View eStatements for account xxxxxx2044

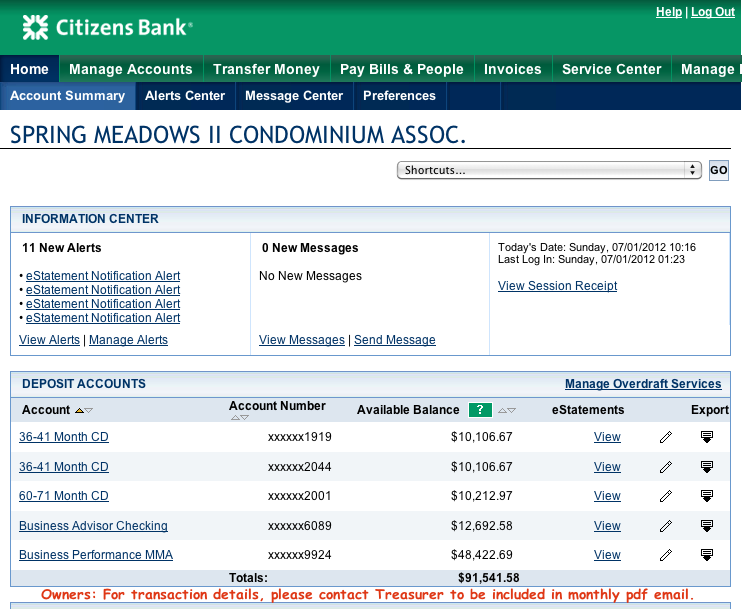coord(607,467)
